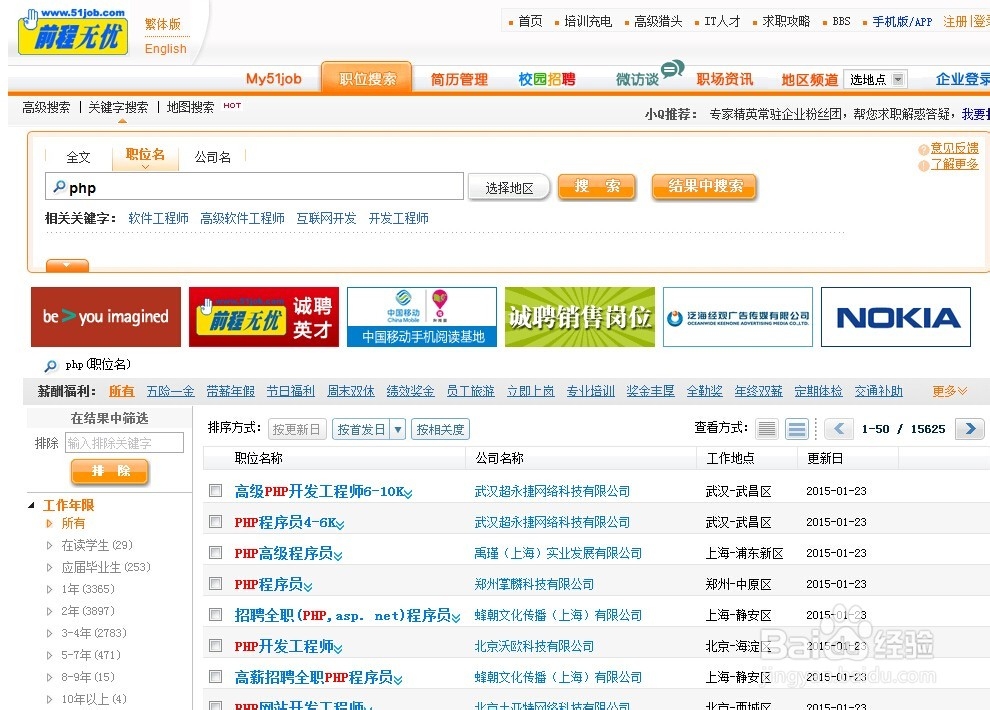
Task: Switch to compact list view icon
Action: [x=767, y=429]
